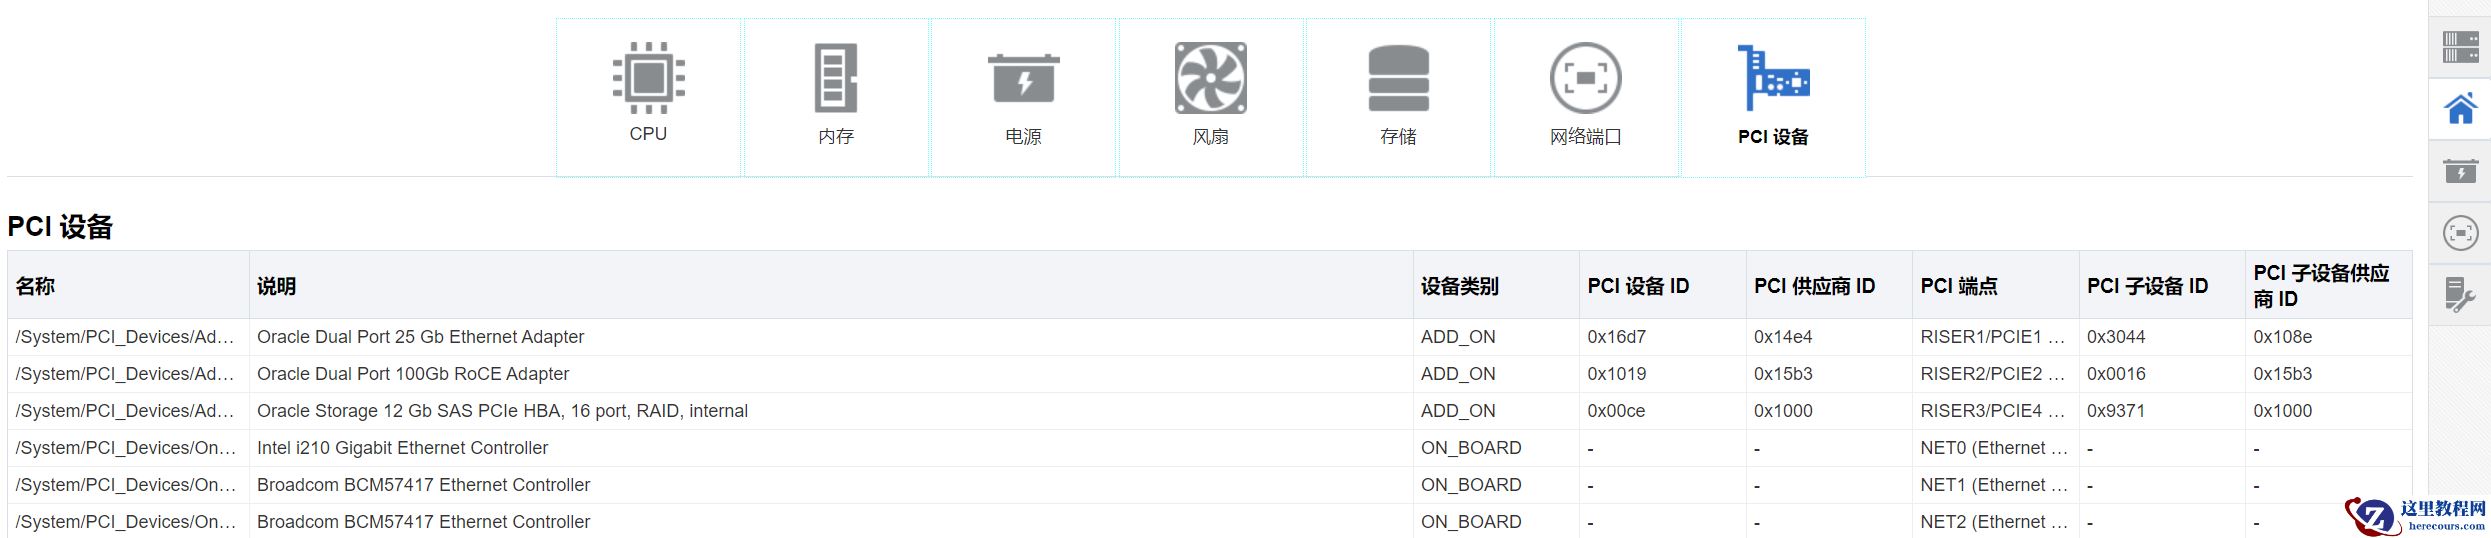The height and width of the screenshot is (538, 2491).
Task: Select Intel i210 Gigabit Ethernet Controller row
Action: pyautogui.click(x=1210, y=448)
